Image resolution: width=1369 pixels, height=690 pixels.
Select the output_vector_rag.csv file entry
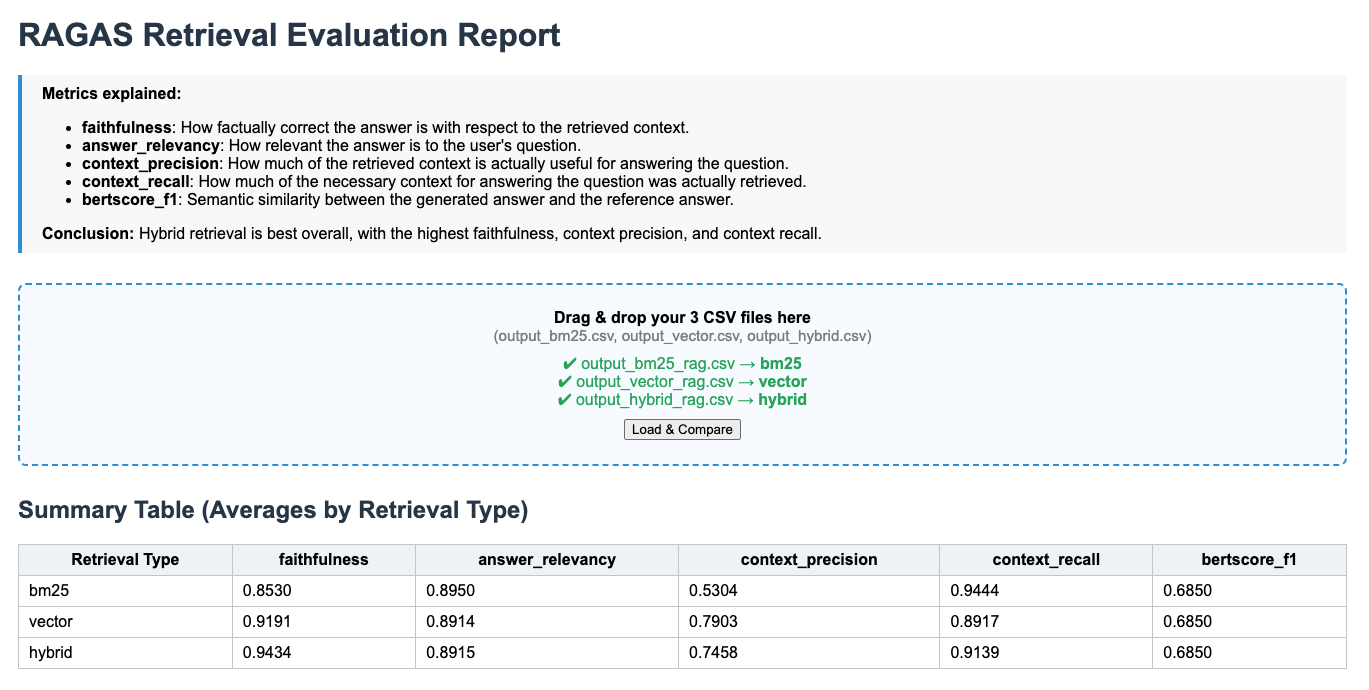[682, 382]
